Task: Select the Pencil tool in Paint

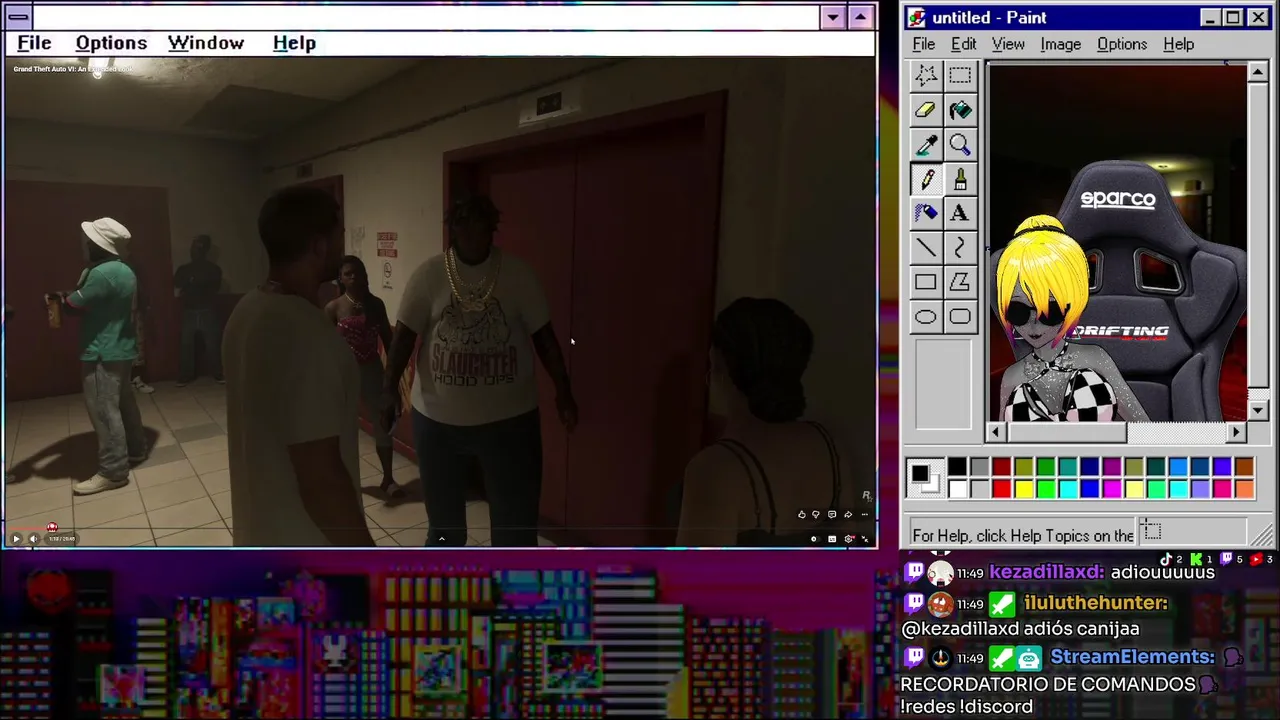Action: [x=926, y=179]
